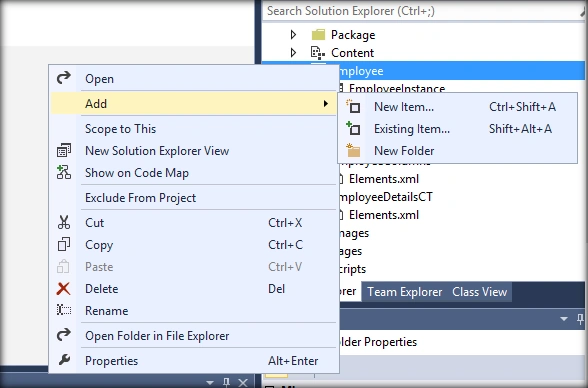The height and width of the screenshot is (388, 588).
Task: Click the New Solution Explorer View icon
Action: click(x=64, y=150)
